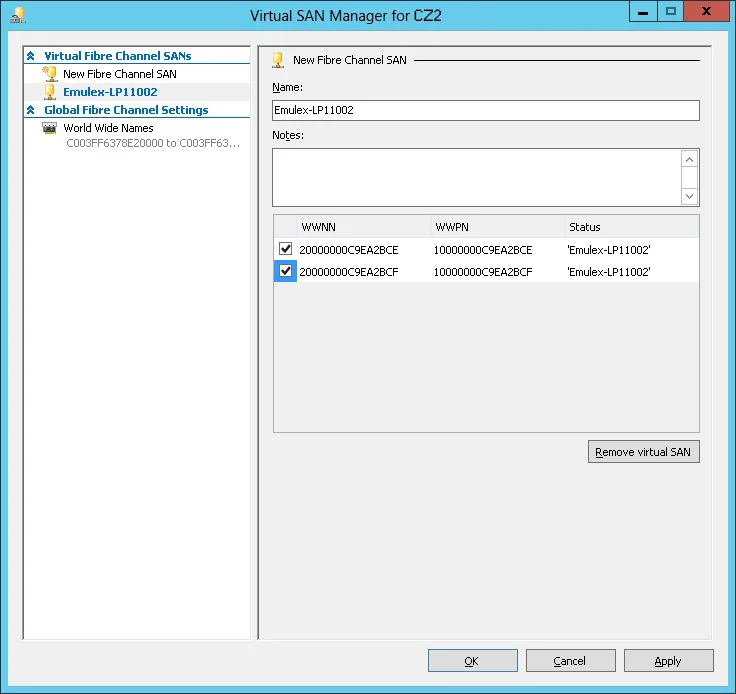Close the Virtual SAN Manager window
This screenshot has width=736, height=694.
coord(706,12)
